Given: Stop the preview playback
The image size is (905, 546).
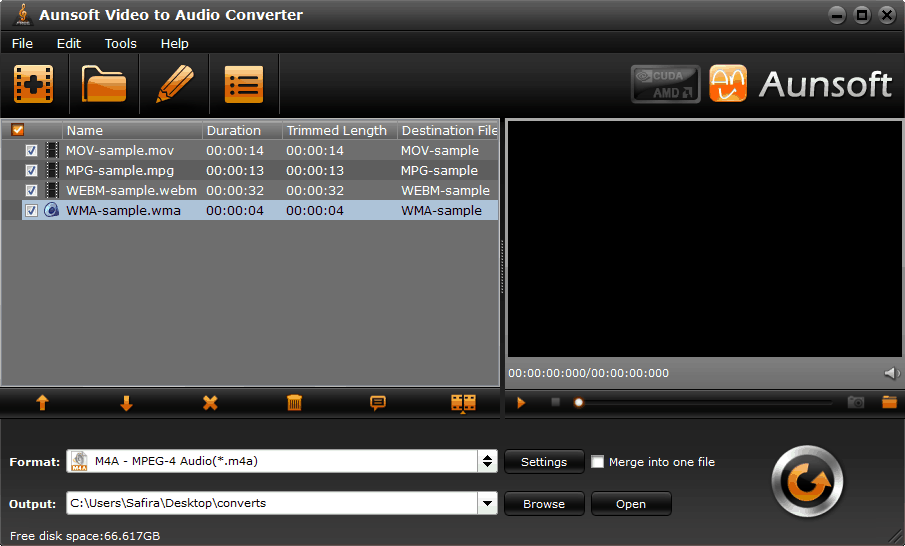Looking at the screenshot, I should [555, 402].
